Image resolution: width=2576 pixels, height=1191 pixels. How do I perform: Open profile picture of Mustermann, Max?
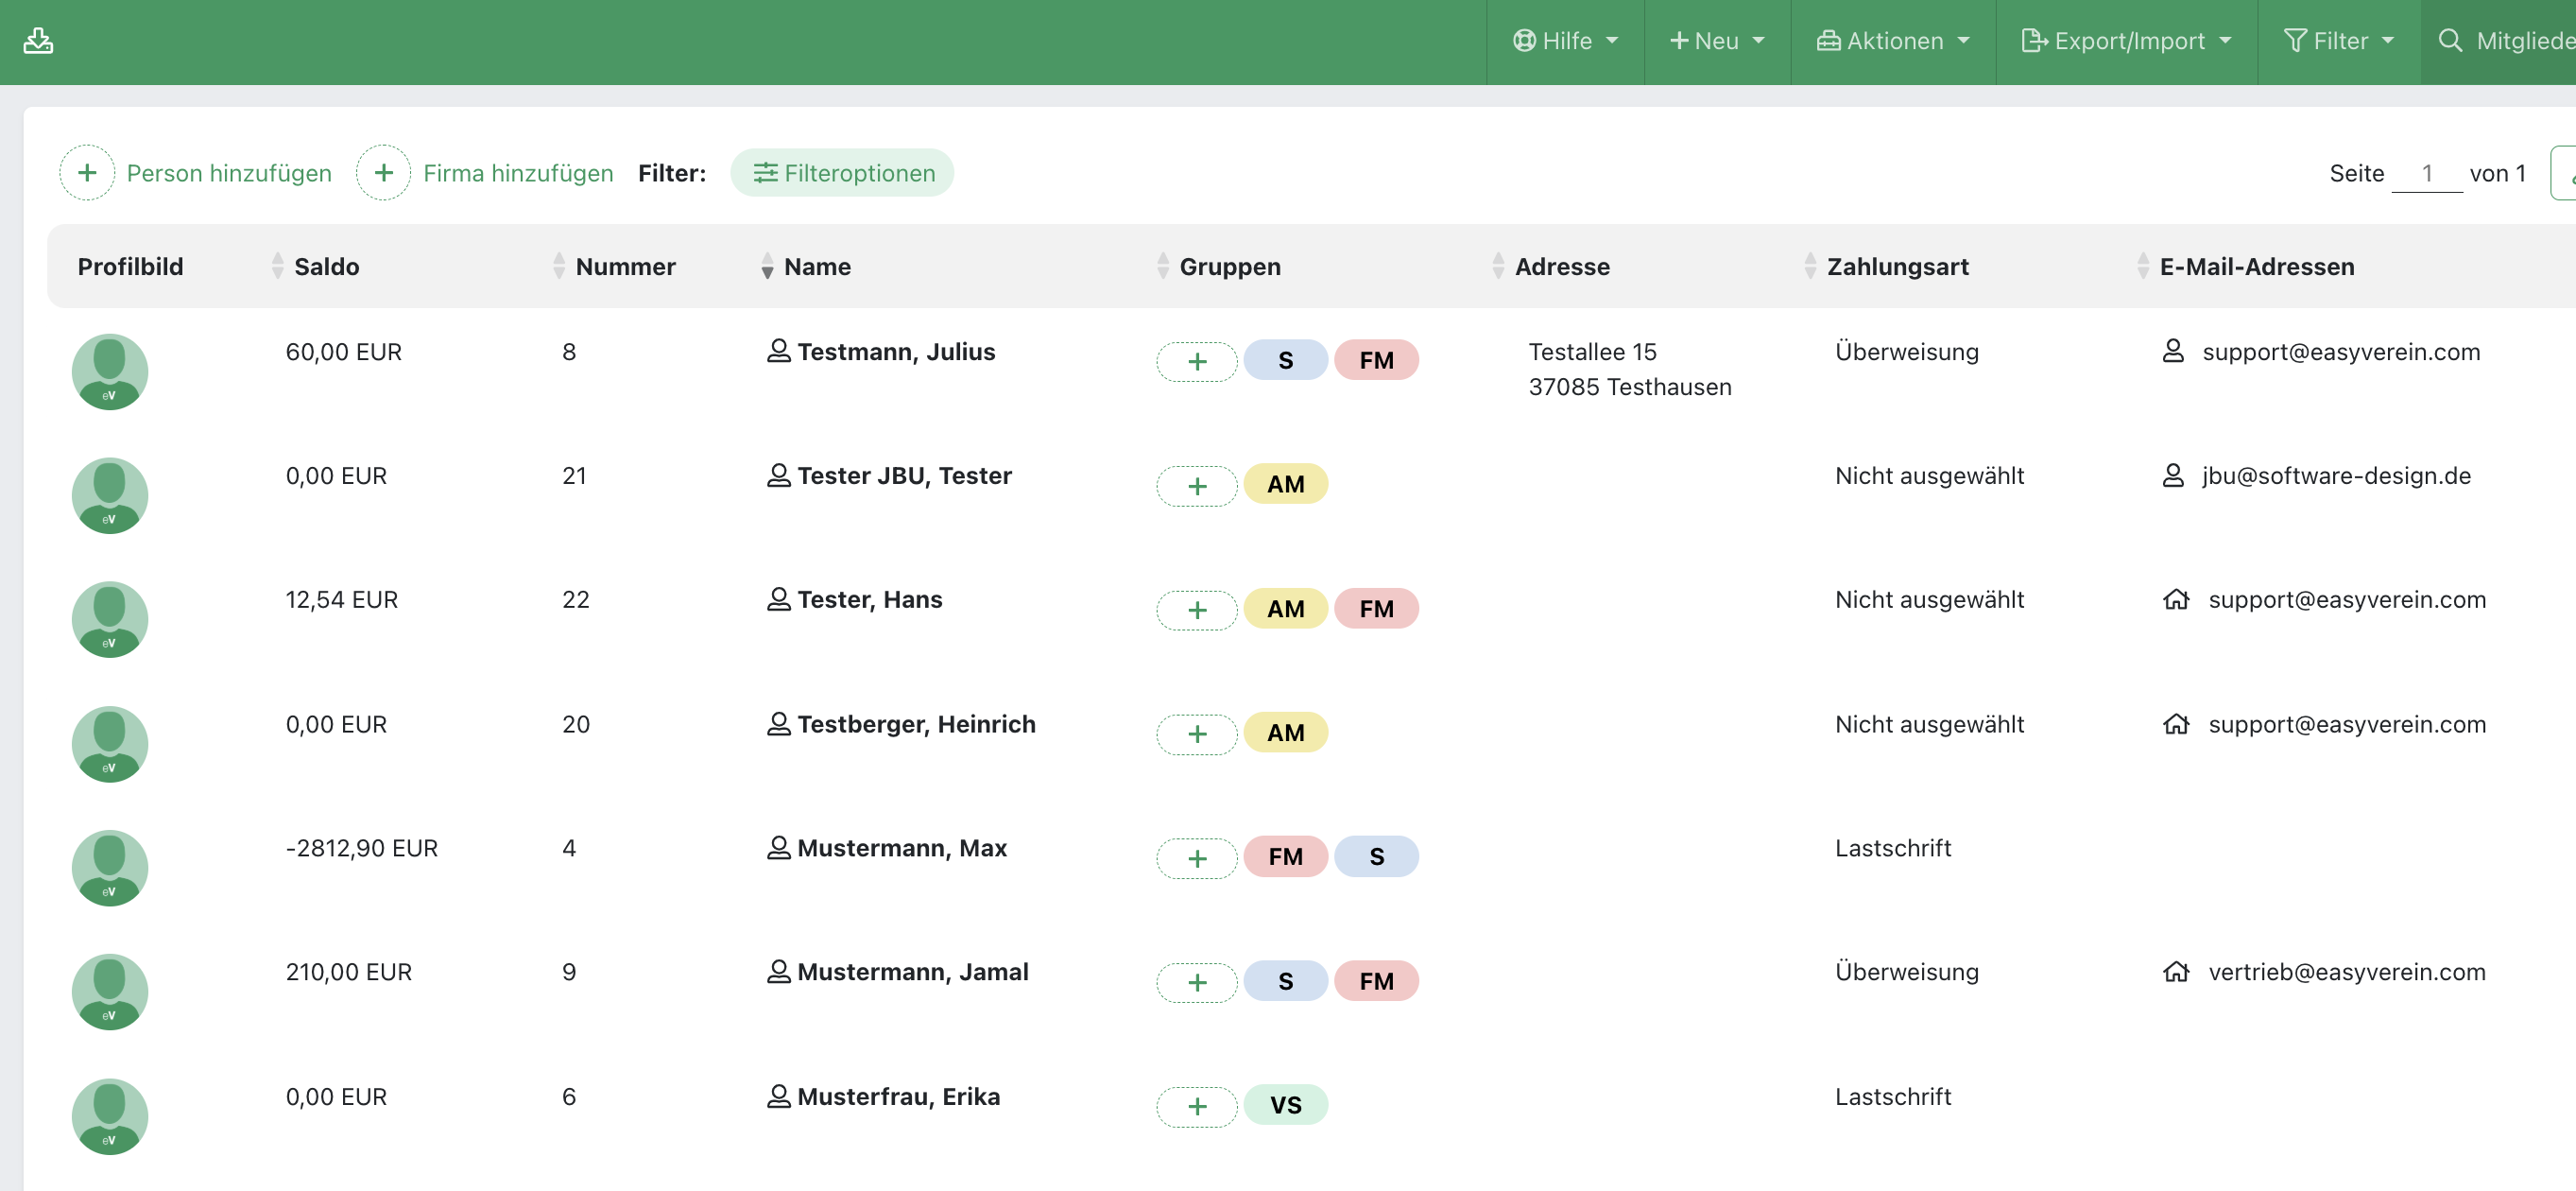(110, 868)
